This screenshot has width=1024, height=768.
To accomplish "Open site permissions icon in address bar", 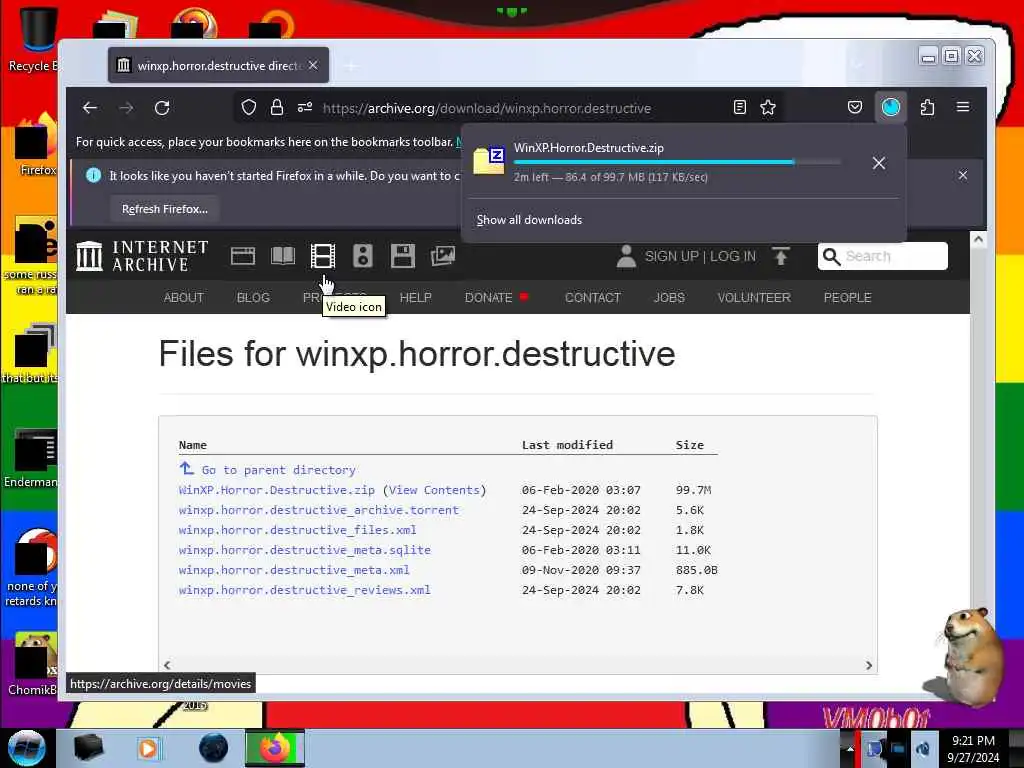I will [x=304, y=107].
